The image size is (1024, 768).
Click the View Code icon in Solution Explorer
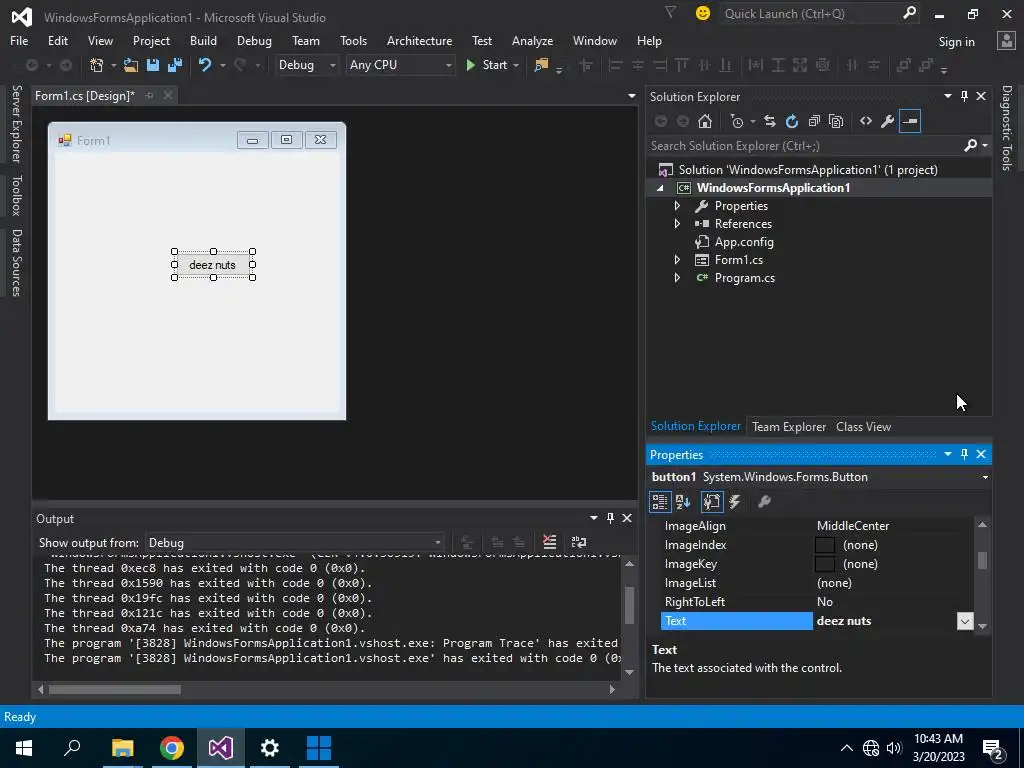pyautogui.click(x=866, y=121)
